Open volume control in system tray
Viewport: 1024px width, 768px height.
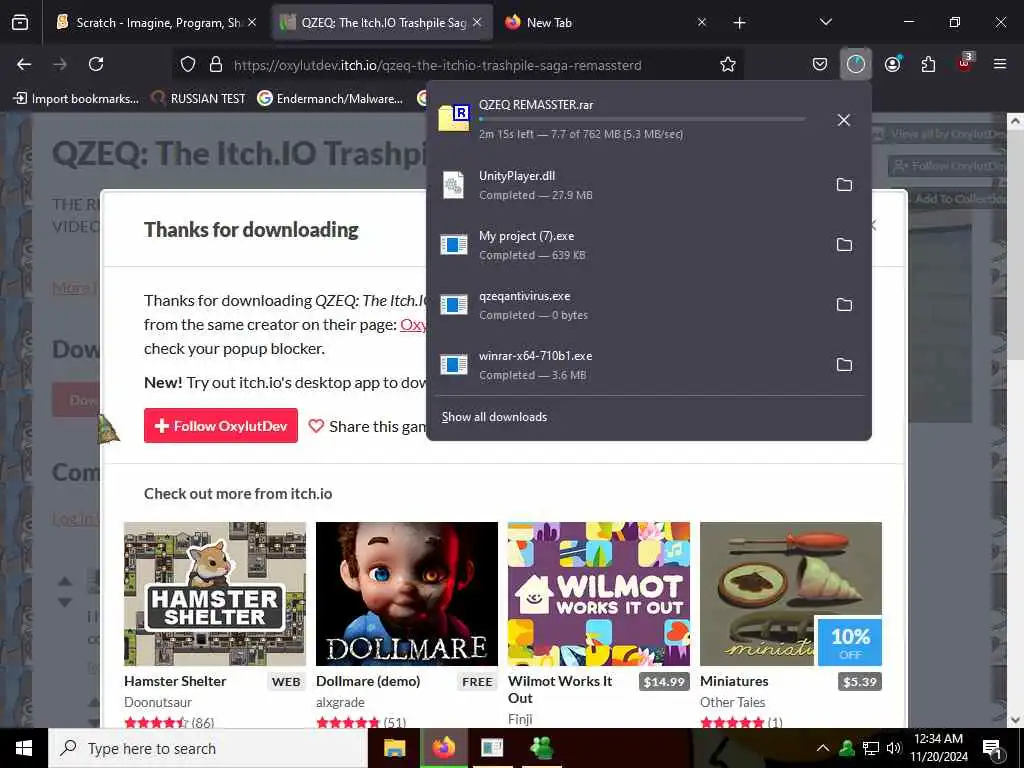pyautogui.click(x=893, y=748)
